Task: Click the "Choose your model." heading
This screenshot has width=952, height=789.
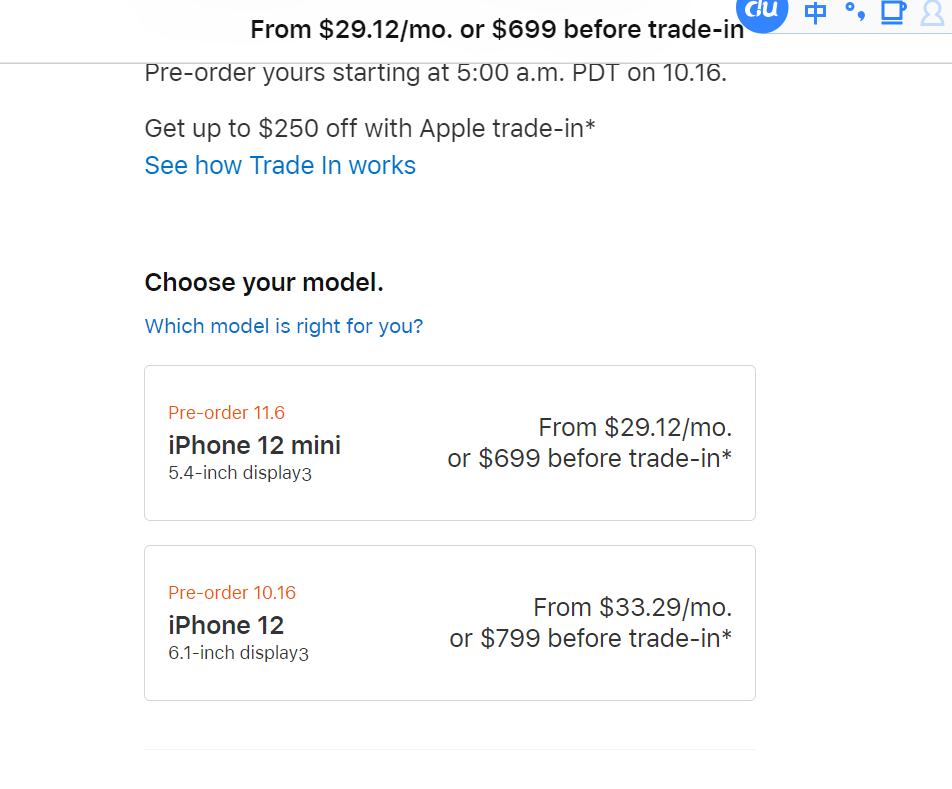Action: (x=264, y=283)
